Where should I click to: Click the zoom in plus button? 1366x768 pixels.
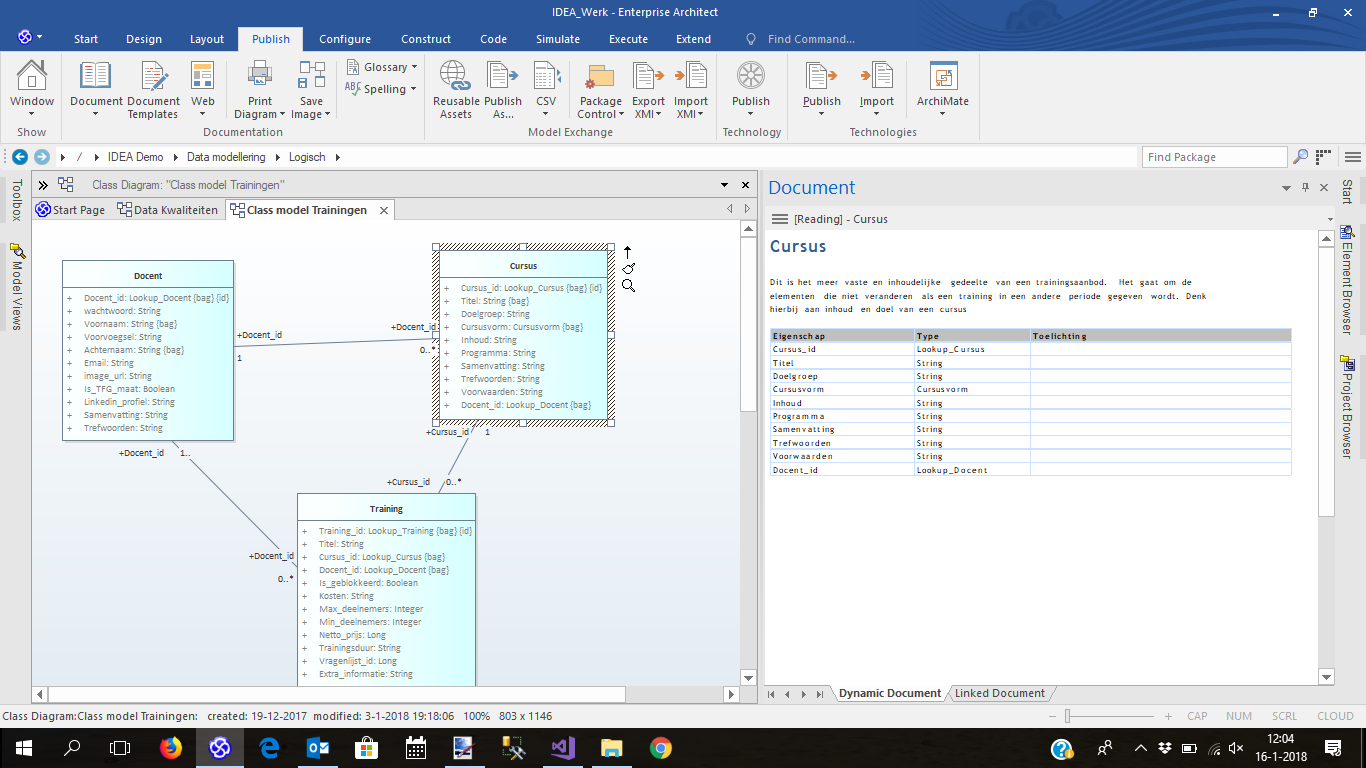point(1168,716)
